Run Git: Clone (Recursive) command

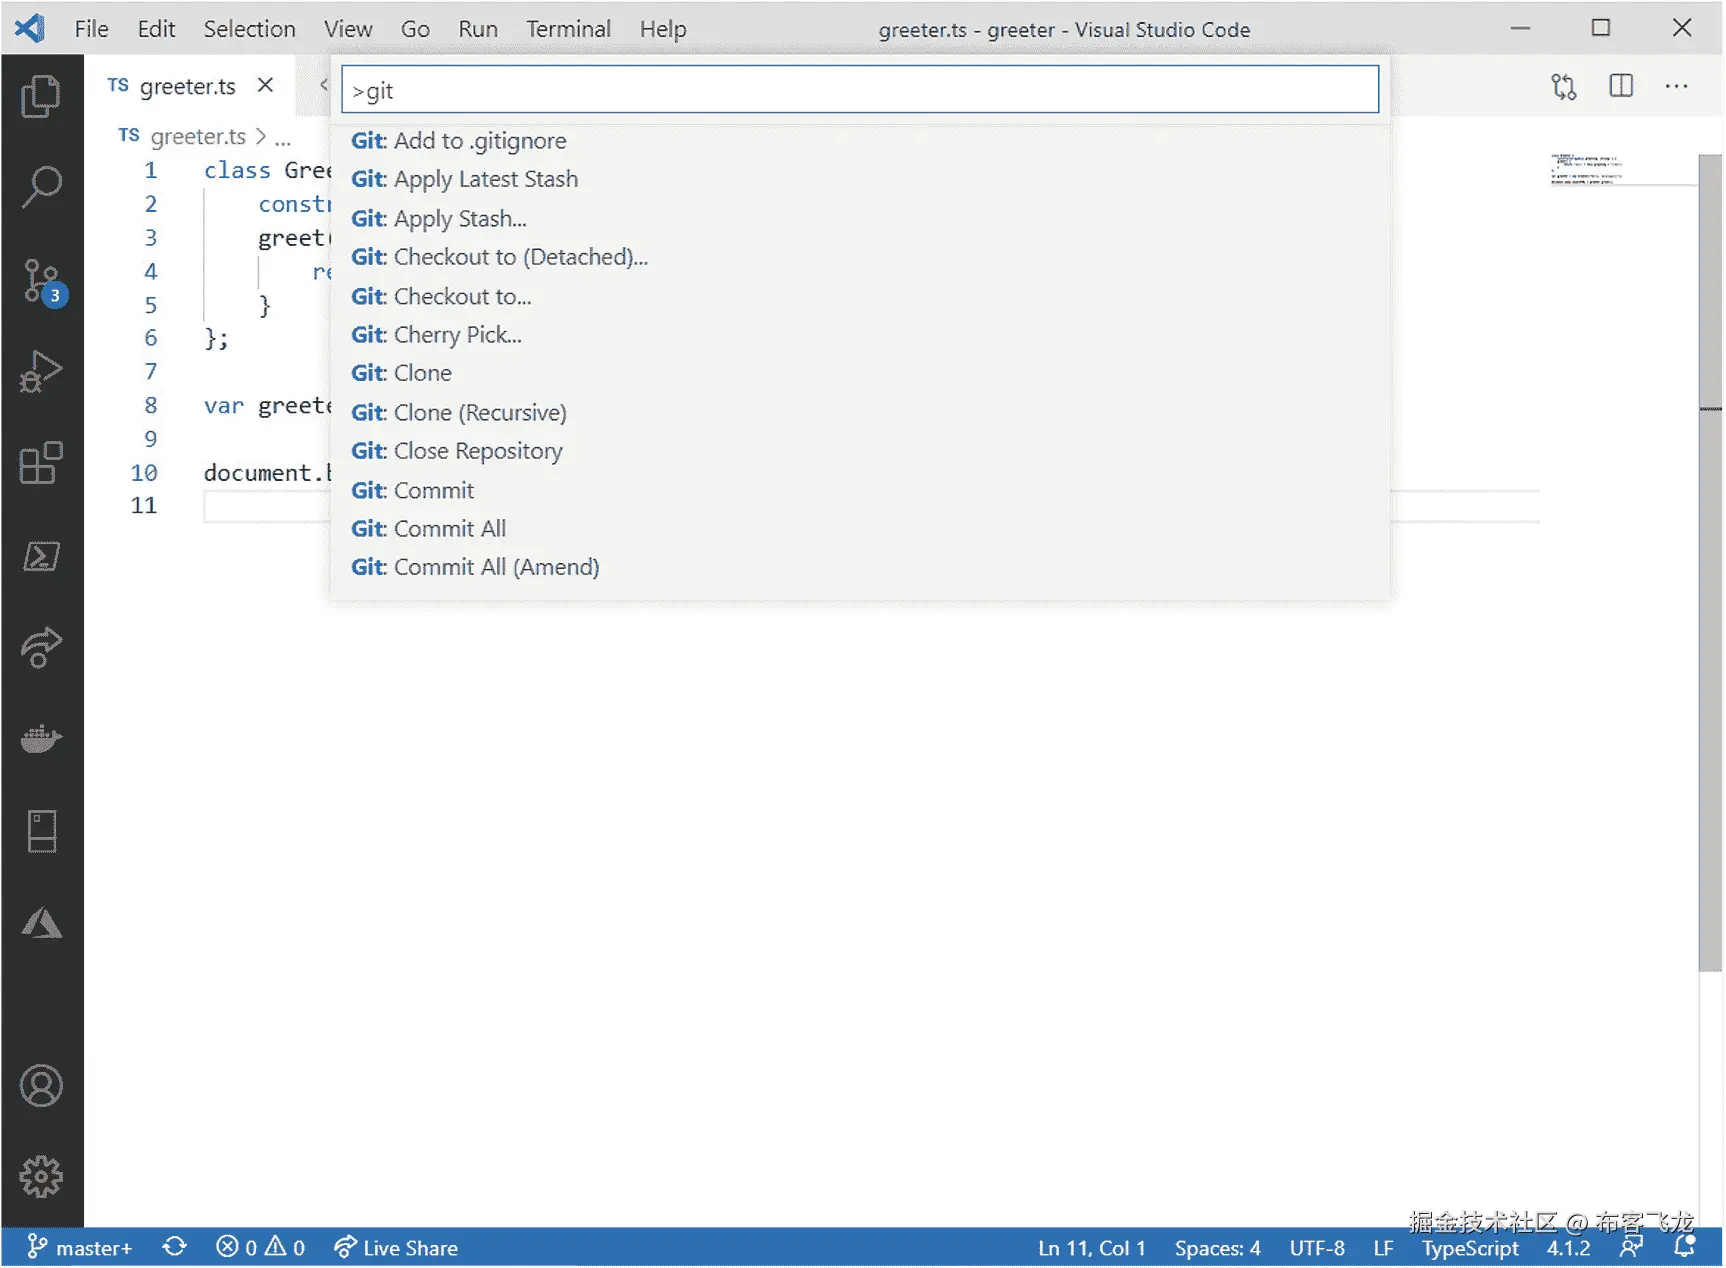point(860,412)
